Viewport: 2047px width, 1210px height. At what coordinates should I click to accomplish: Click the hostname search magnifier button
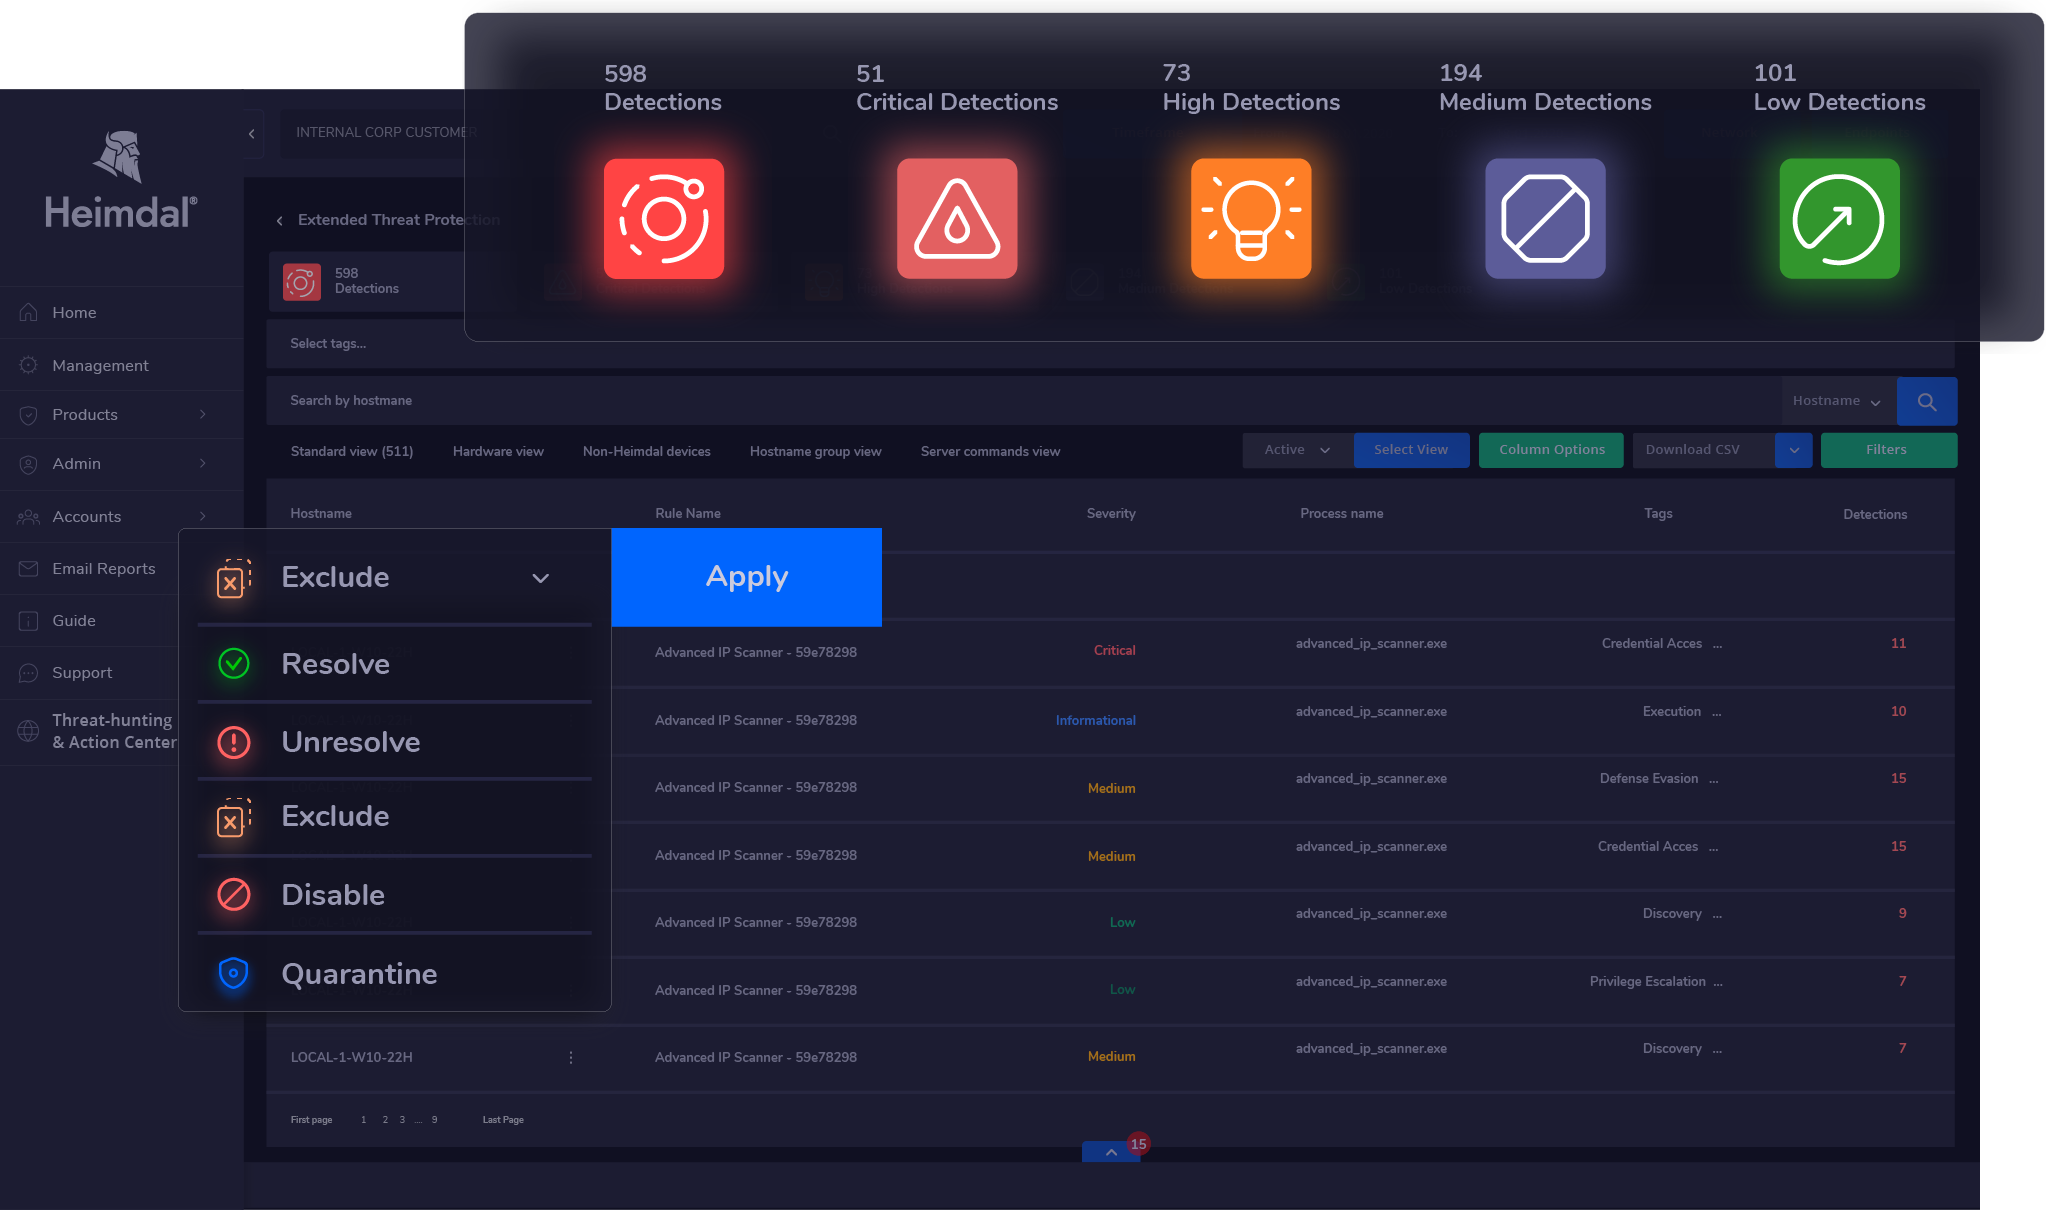point(1926,401)
